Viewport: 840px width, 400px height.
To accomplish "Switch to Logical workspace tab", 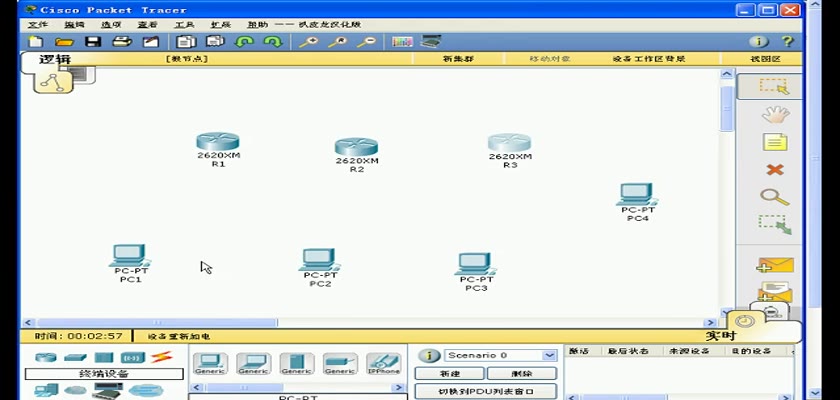I will pyautogui.click(x=55, y=60).
